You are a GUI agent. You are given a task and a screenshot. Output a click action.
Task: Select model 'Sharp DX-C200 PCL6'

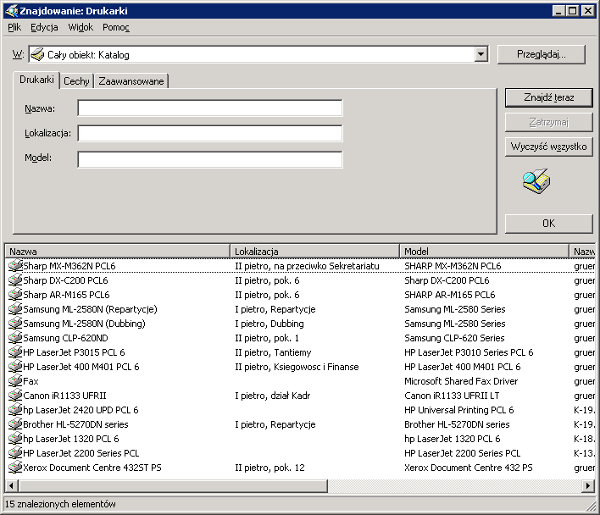(447, 280)
